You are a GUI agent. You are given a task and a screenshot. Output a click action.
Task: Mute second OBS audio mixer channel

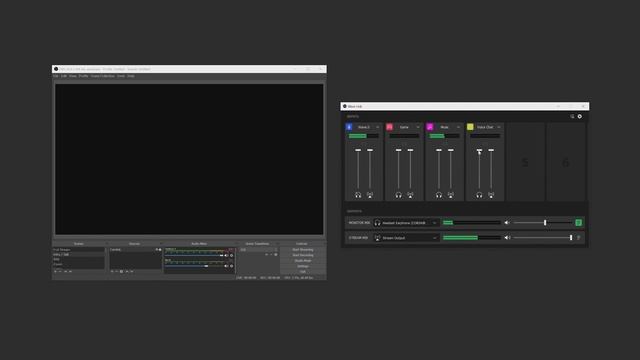coord(227,266)
